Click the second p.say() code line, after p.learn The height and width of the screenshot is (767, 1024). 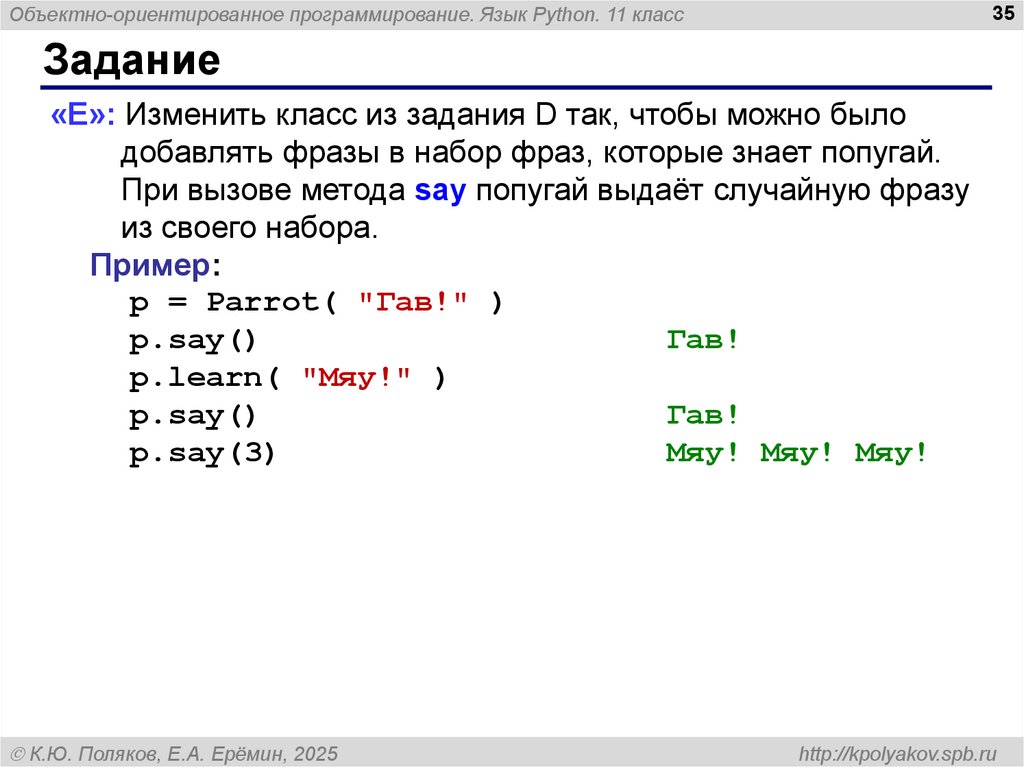[193, 416]
